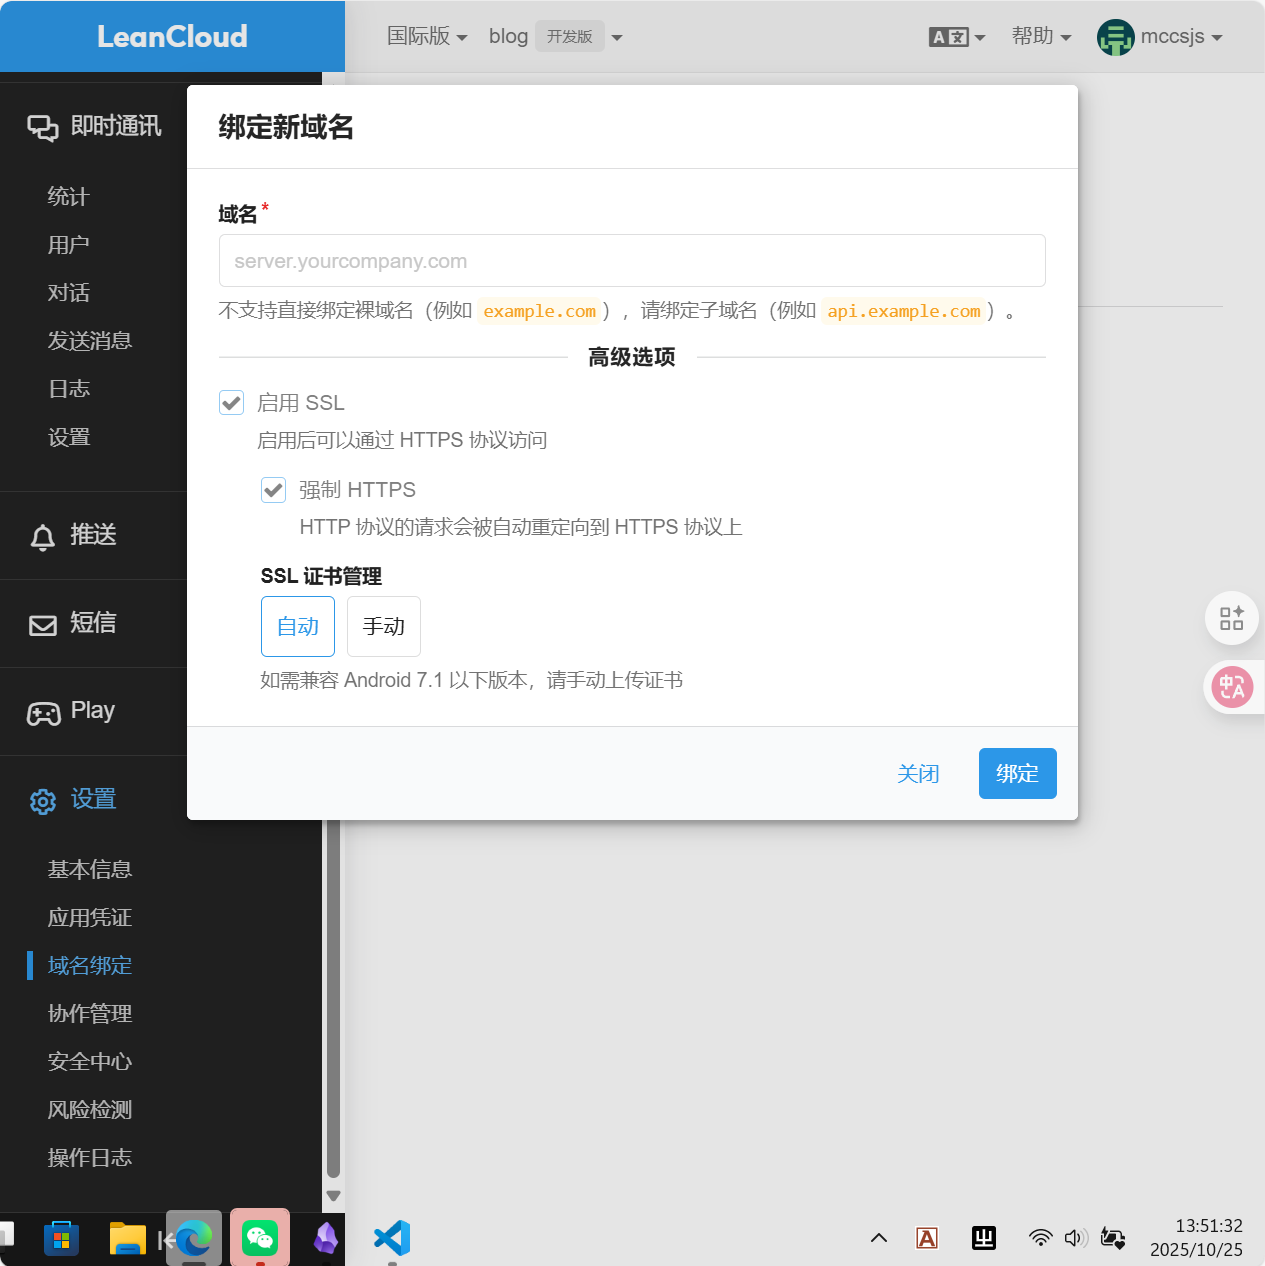The image size is (1265, 1266).
Task: Click the push notification bell icon
Action: tap(42, 537)
